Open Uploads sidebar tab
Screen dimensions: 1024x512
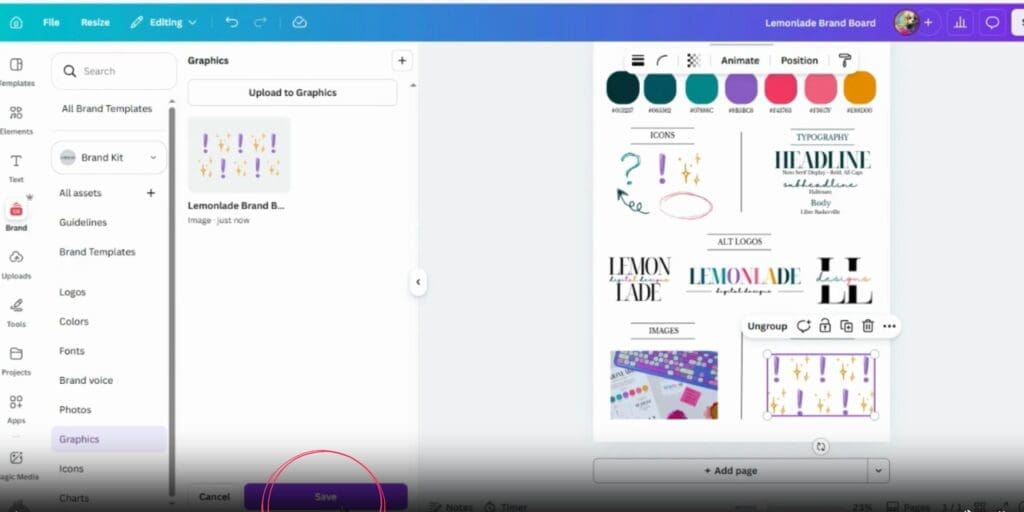coord(16,264)
